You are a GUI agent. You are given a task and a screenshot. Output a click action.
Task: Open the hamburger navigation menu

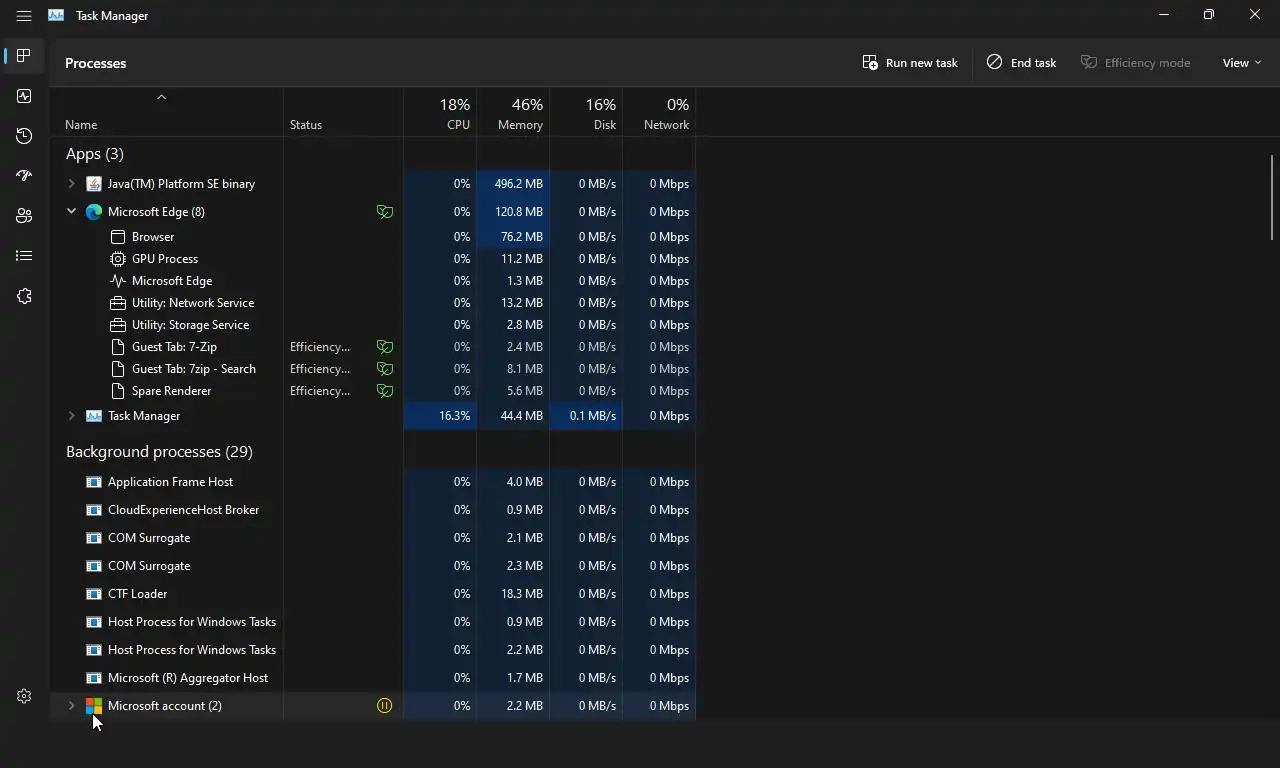(24, 16)
